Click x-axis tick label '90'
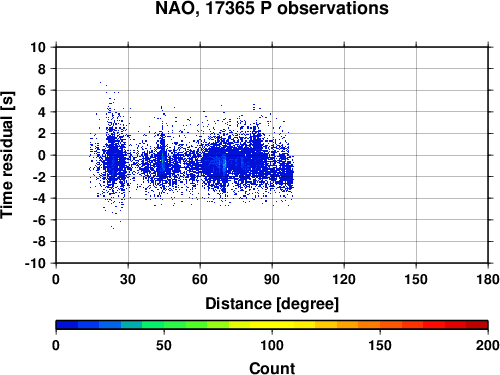 click(272, 279)
